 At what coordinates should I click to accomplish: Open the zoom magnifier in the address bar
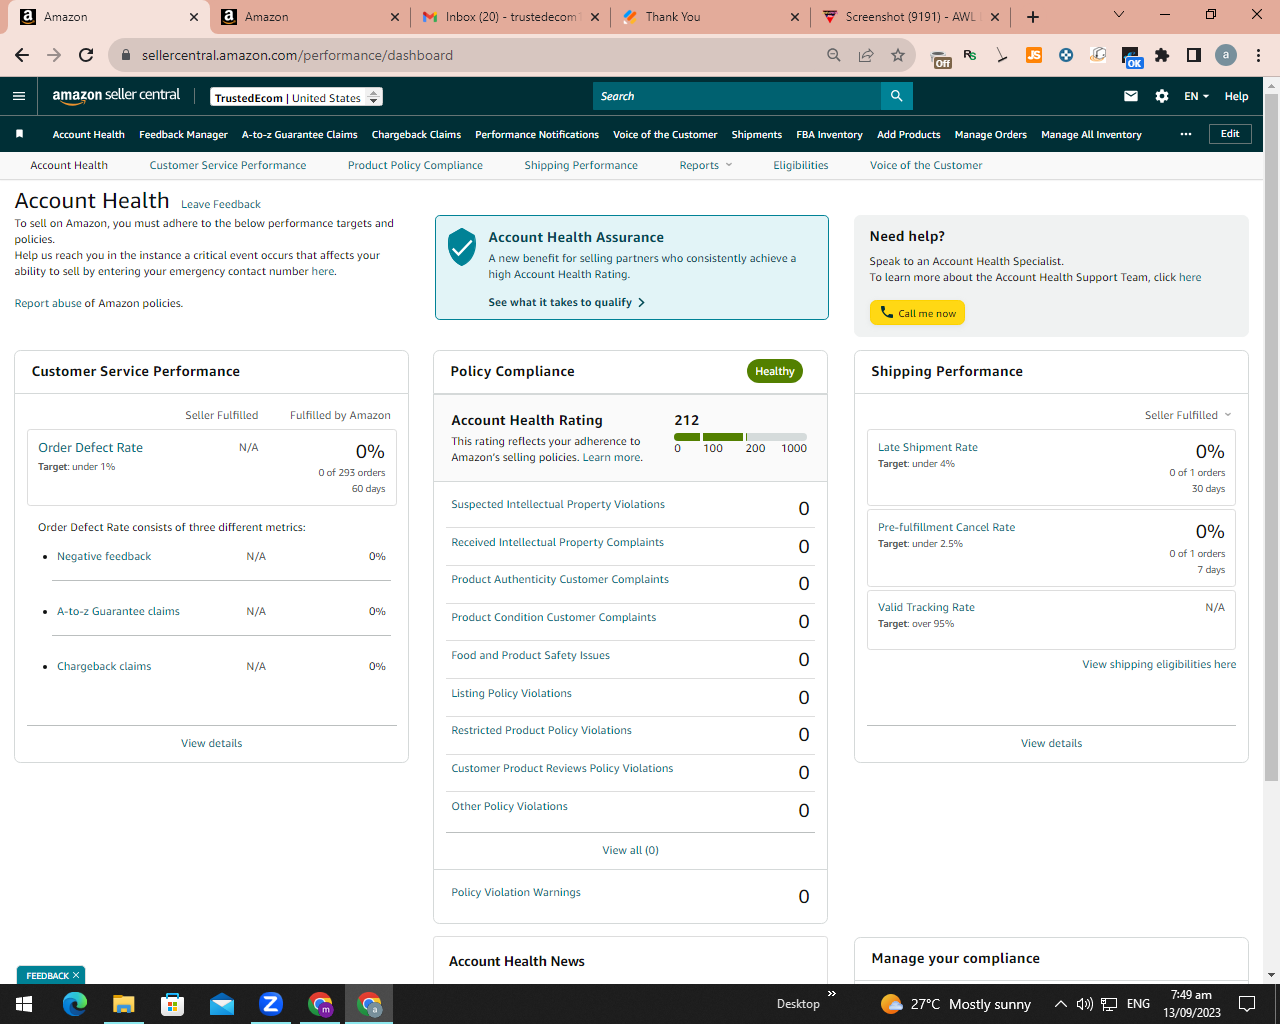pos(834,55)
